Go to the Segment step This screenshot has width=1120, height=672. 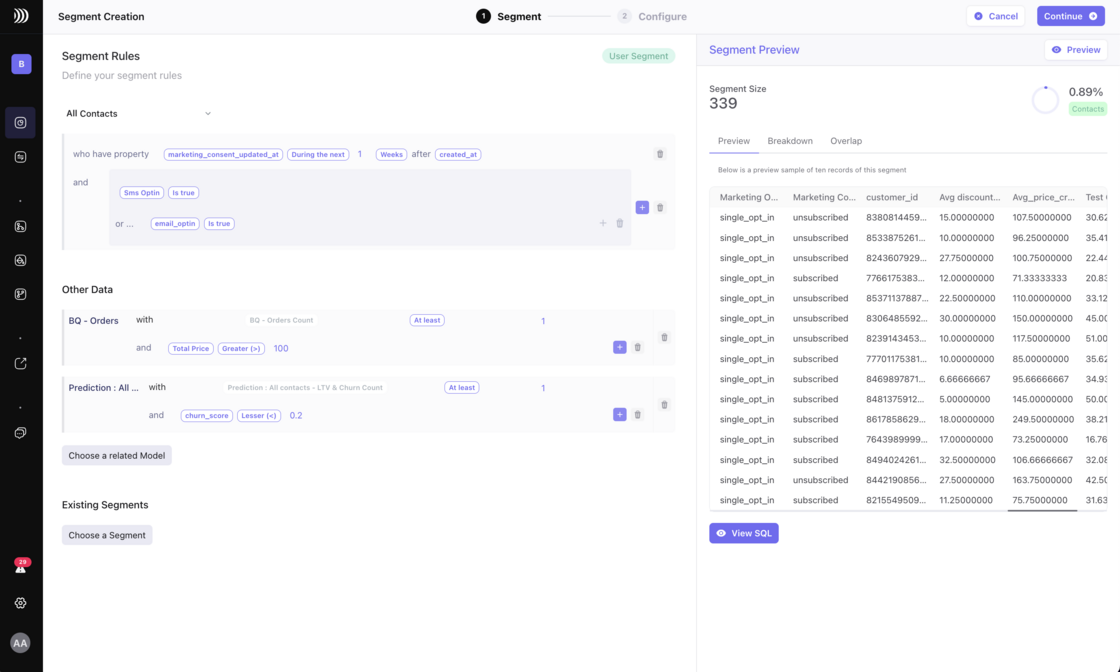pyautogui.click(x=509, y=16)
